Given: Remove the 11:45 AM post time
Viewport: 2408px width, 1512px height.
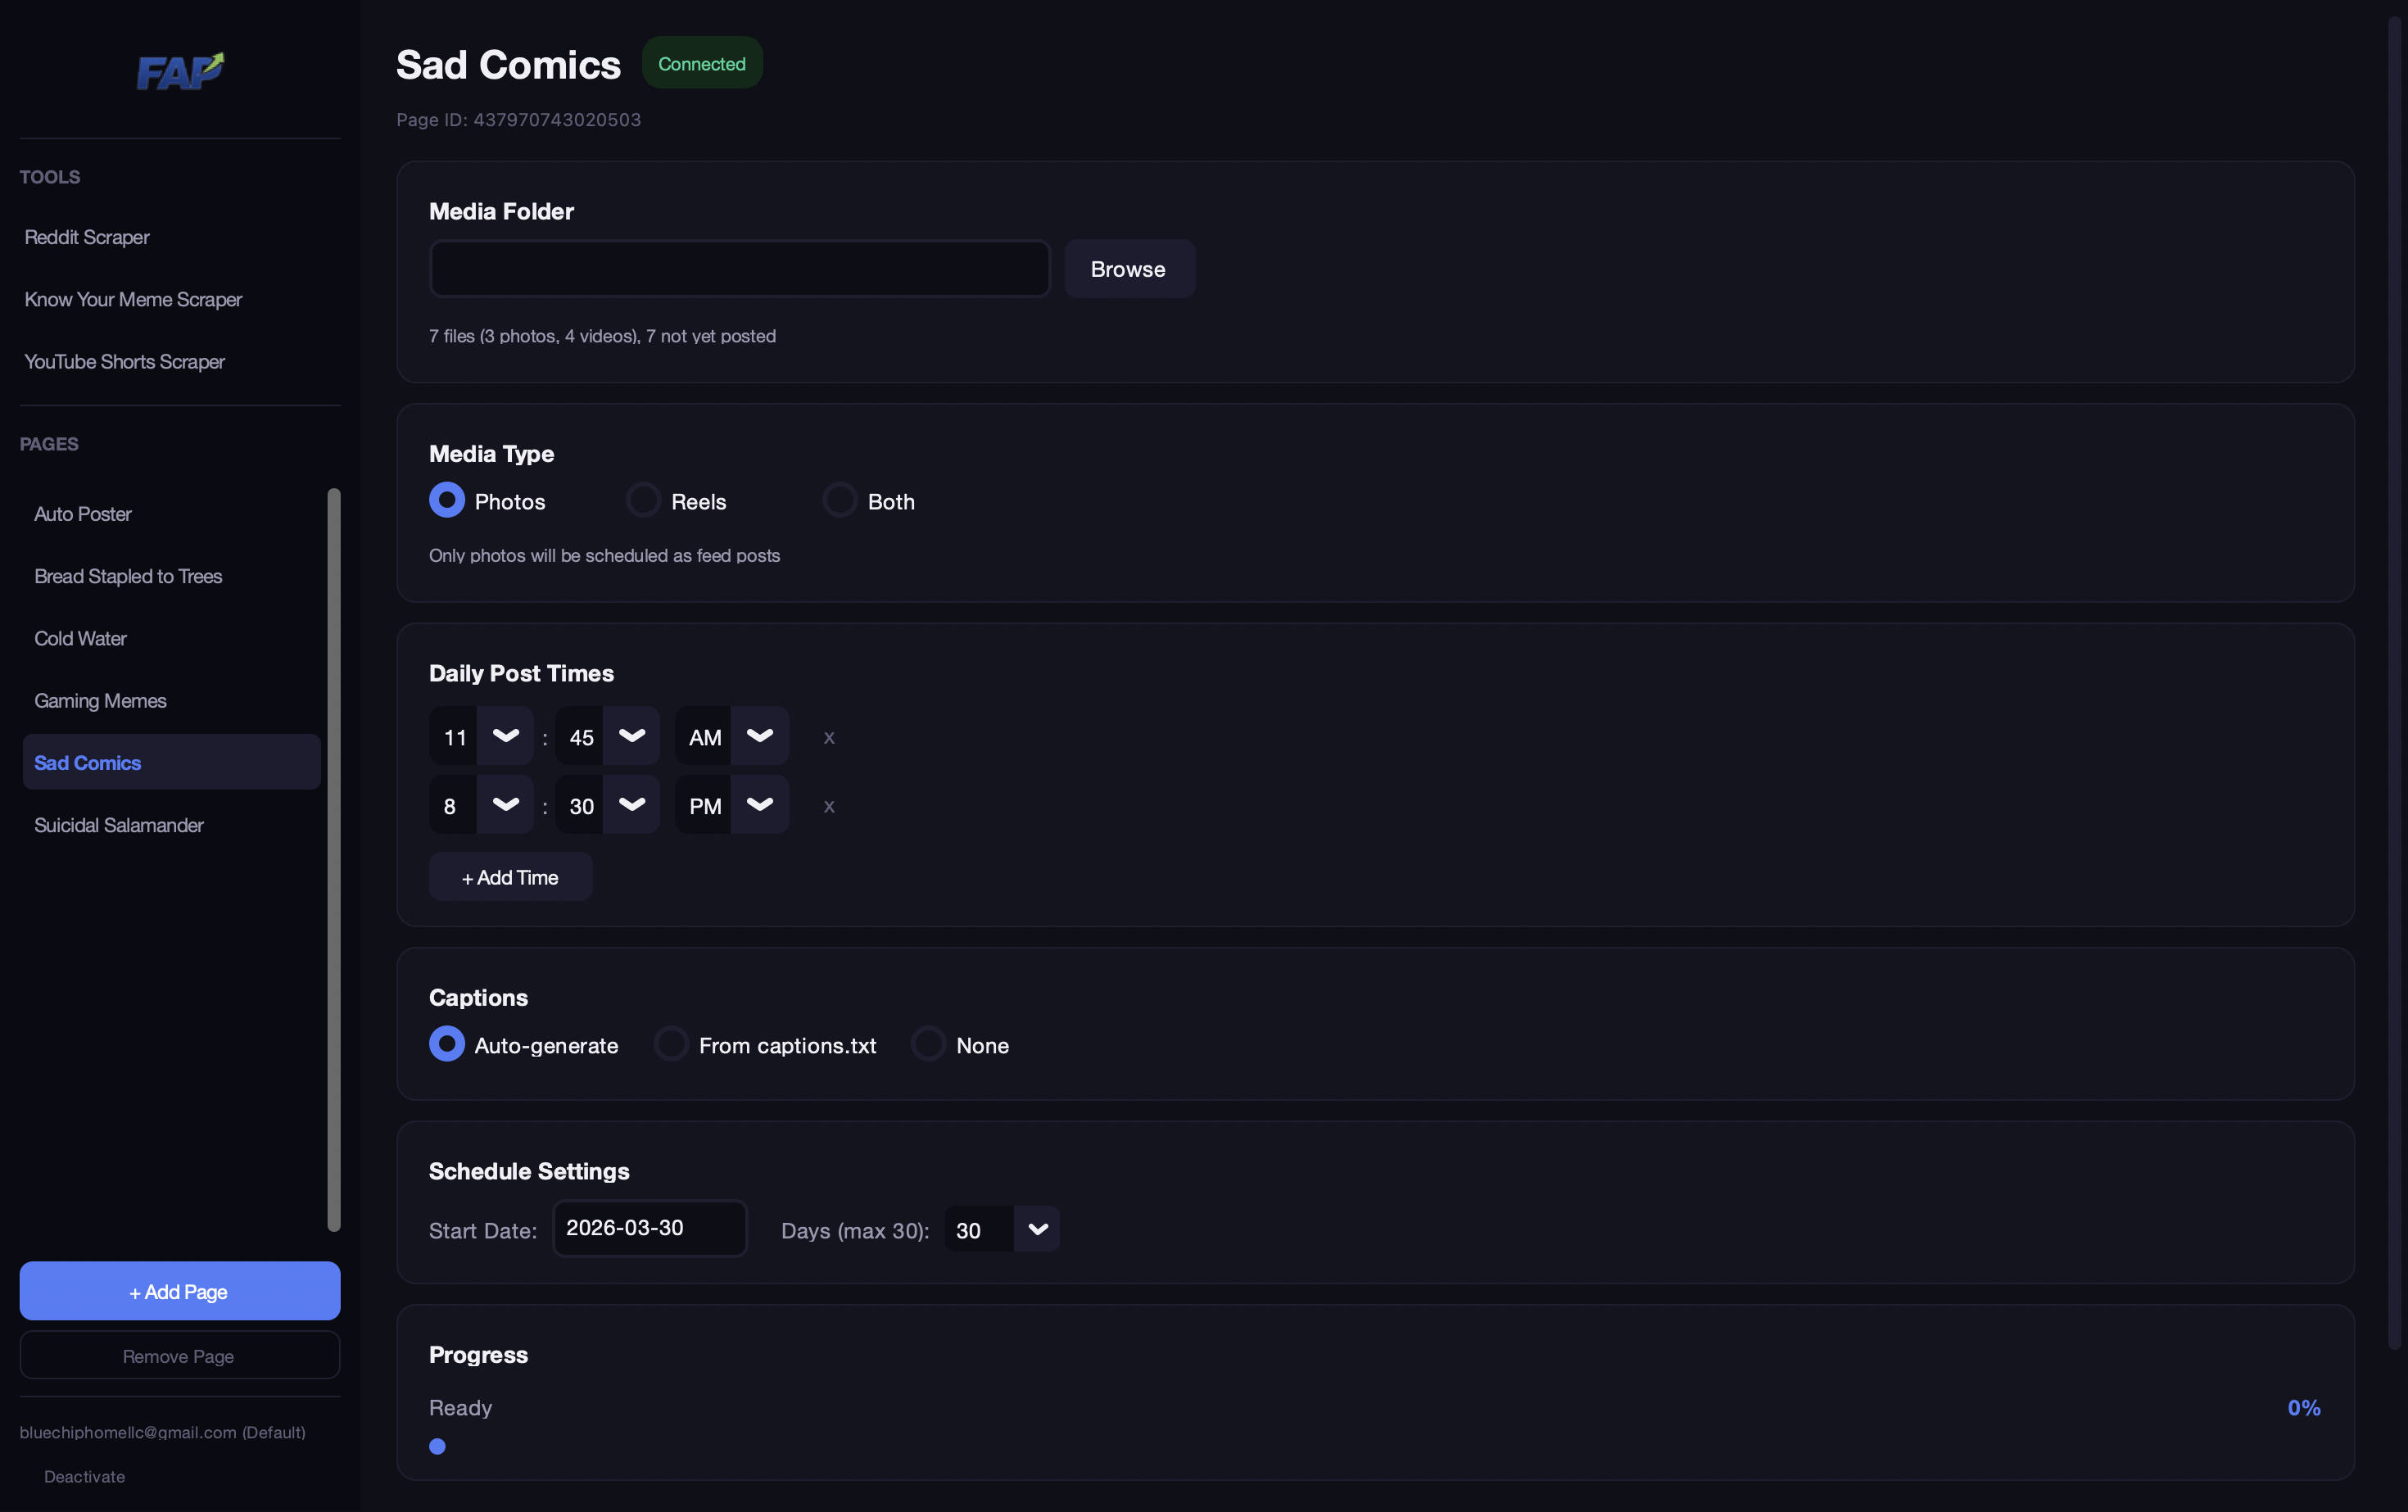Looking at the screenshot, I should 829,738.
